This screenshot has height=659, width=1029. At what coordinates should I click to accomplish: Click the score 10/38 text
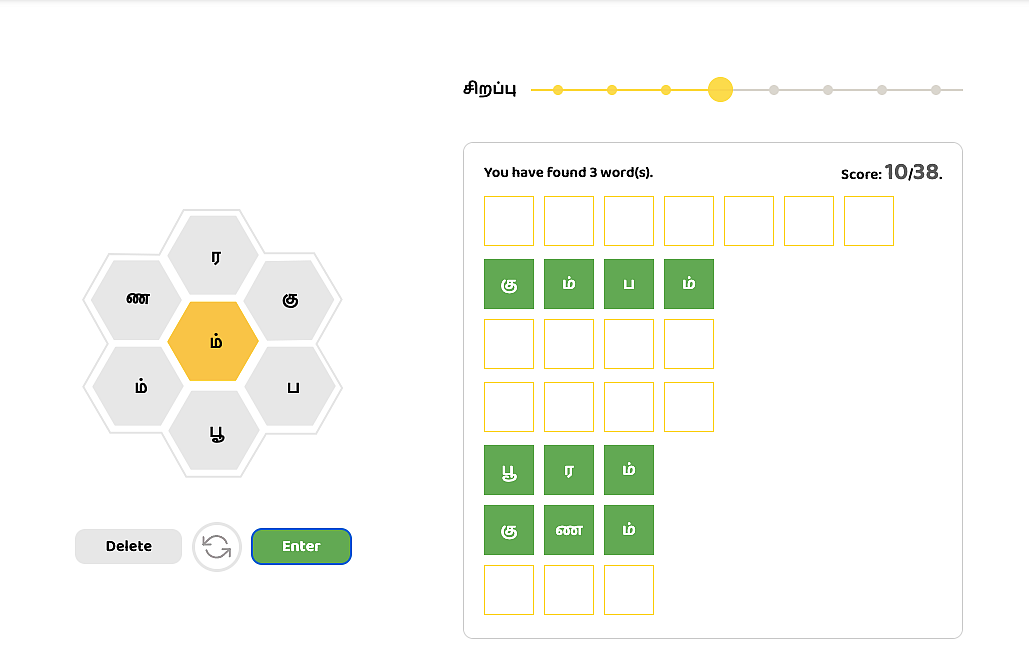(913, 172)
